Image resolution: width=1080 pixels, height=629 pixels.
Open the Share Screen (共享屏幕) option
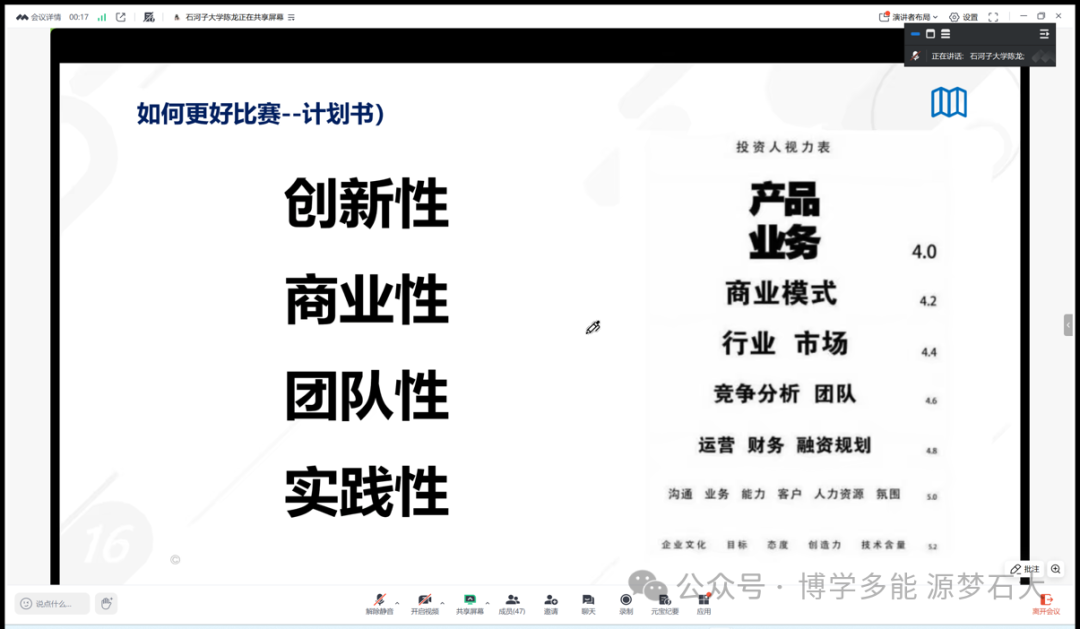[x=469, y=603]
